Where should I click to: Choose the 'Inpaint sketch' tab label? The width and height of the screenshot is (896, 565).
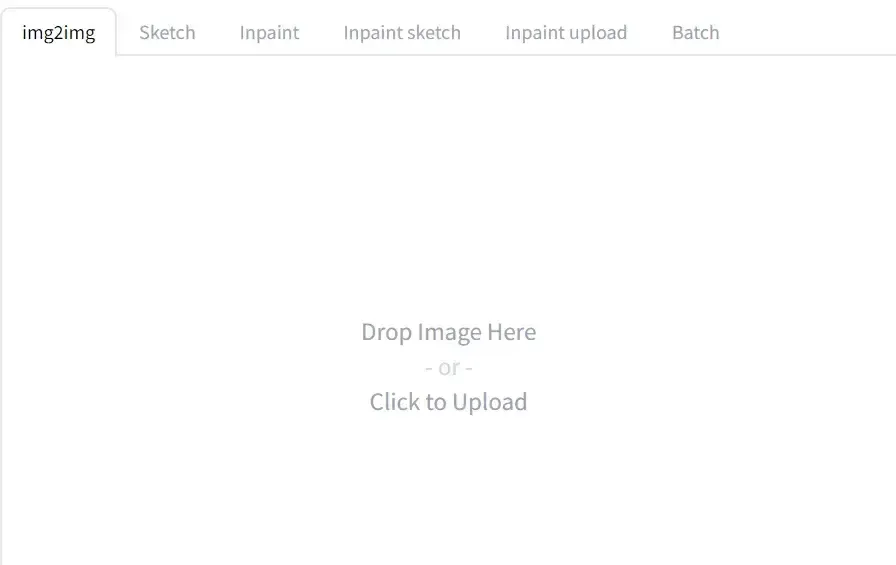click(402, 33)
